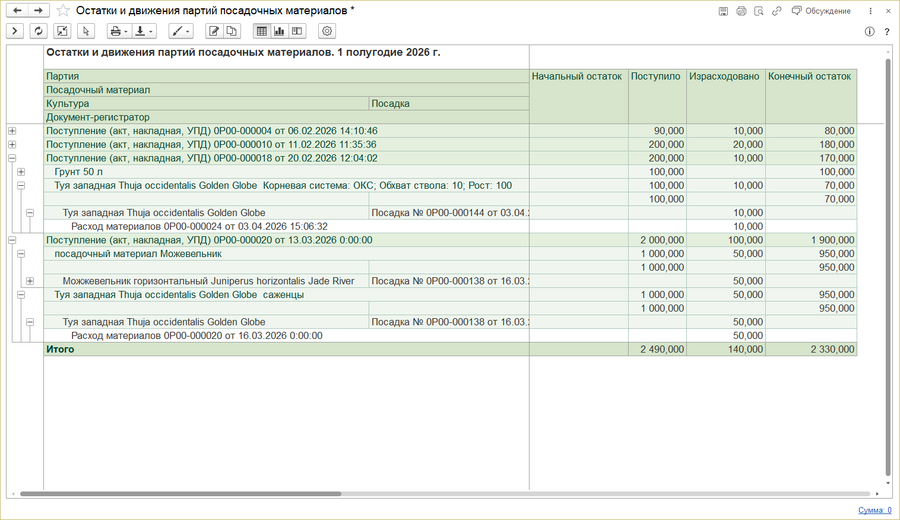Viewport: 900px width, 520px height.
Task: Select the Конечный остаток column header
Action: 811,96
